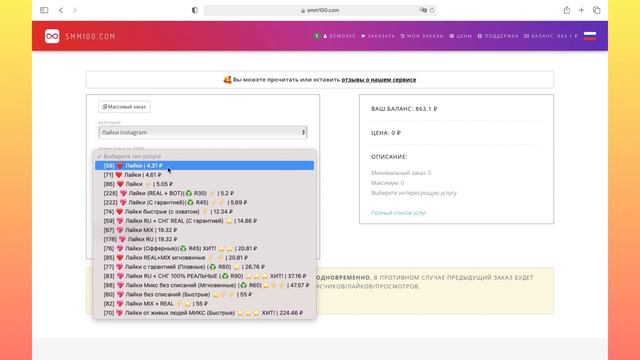
Task: Toggle Safari sidebar icon
Action: [44, 10]
